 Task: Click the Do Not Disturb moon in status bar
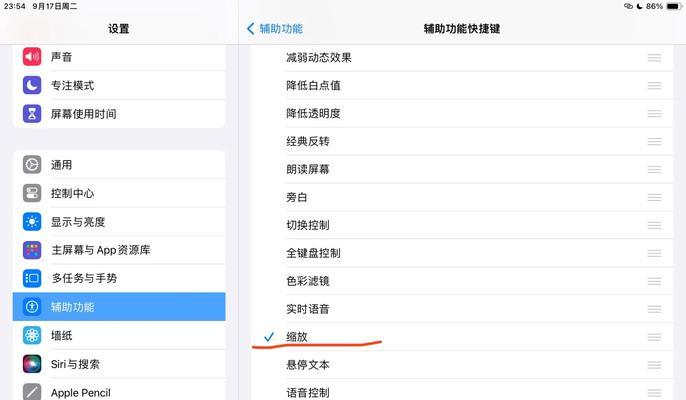(x=639, y=6)
